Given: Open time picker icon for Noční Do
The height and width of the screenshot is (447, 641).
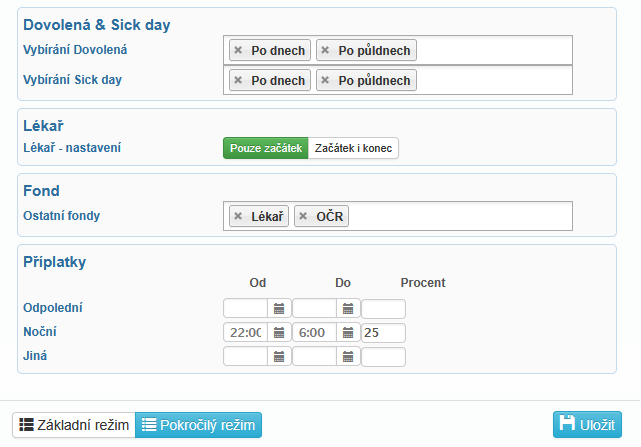Looking at the screenshot, I should point(348,332).
